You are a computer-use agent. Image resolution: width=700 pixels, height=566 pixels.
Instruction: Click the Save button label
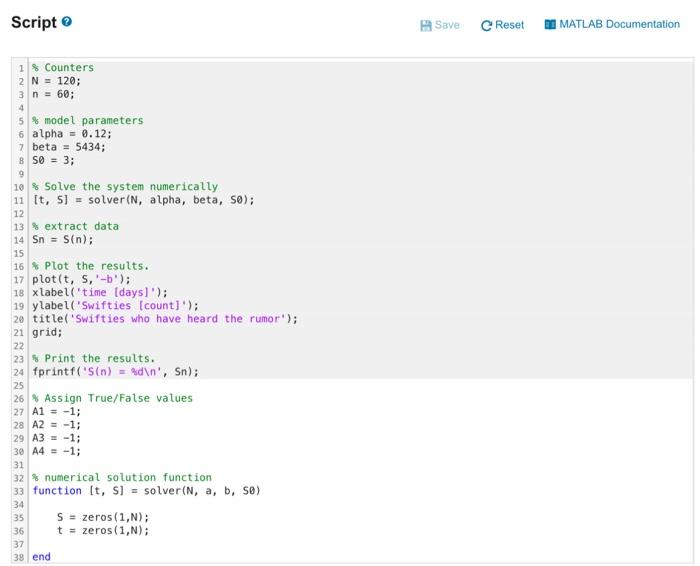[x=447, y=25]
